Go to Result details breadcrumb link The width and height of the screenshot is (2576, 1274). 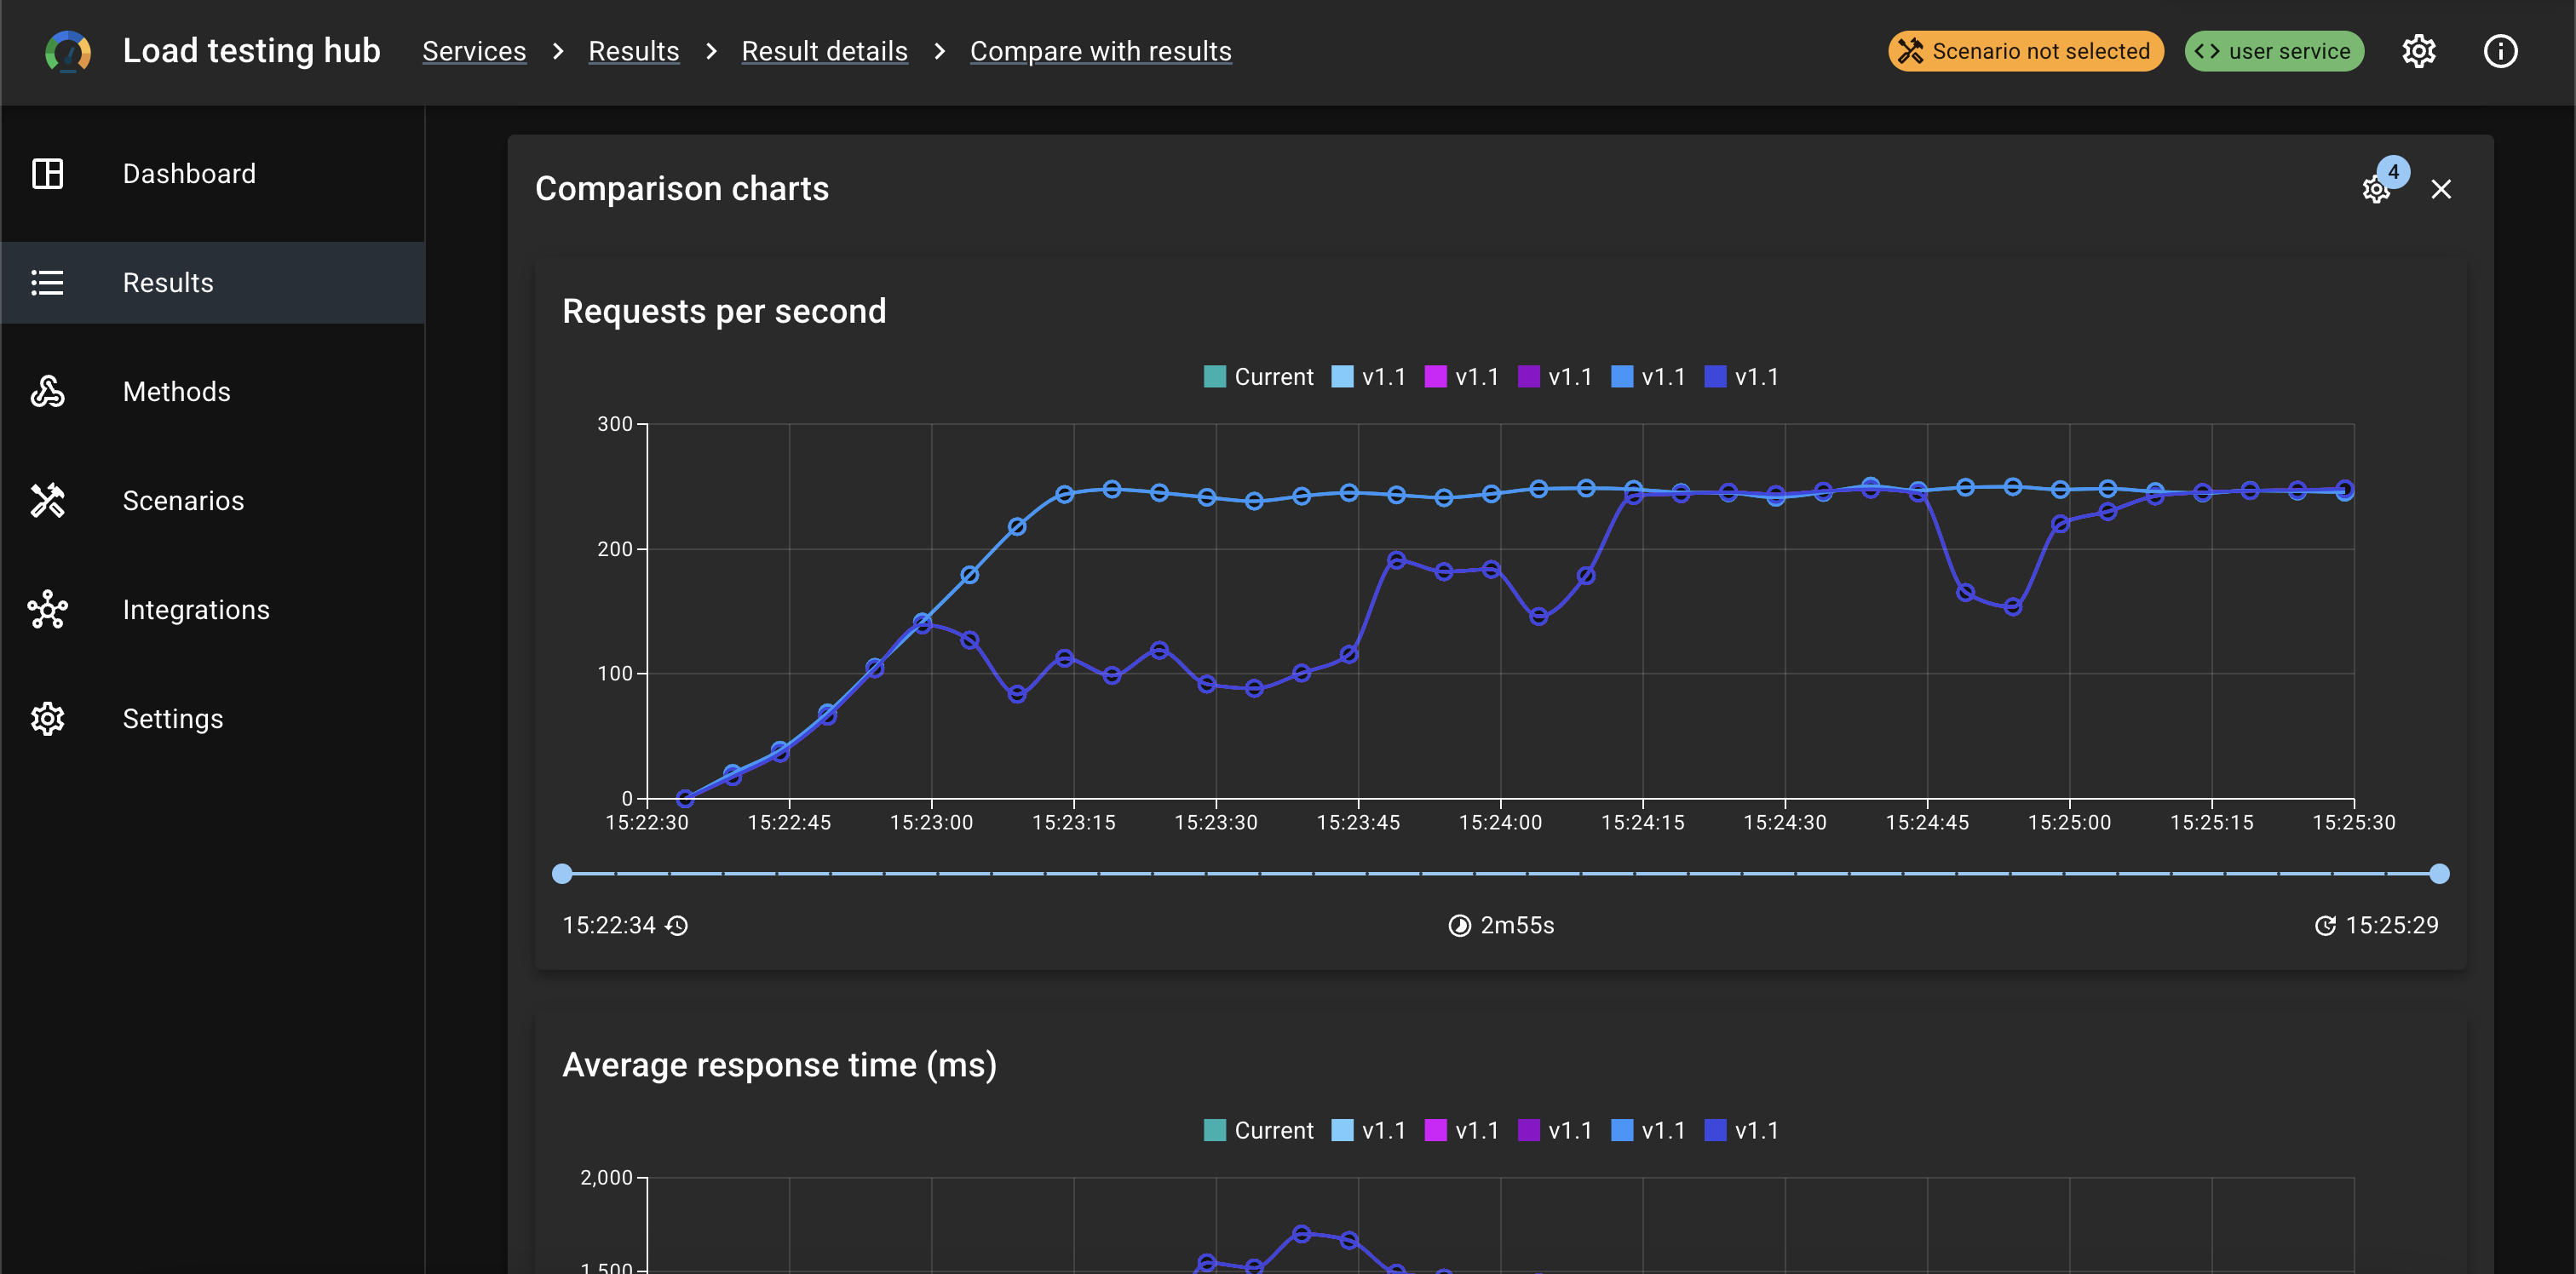825,51
